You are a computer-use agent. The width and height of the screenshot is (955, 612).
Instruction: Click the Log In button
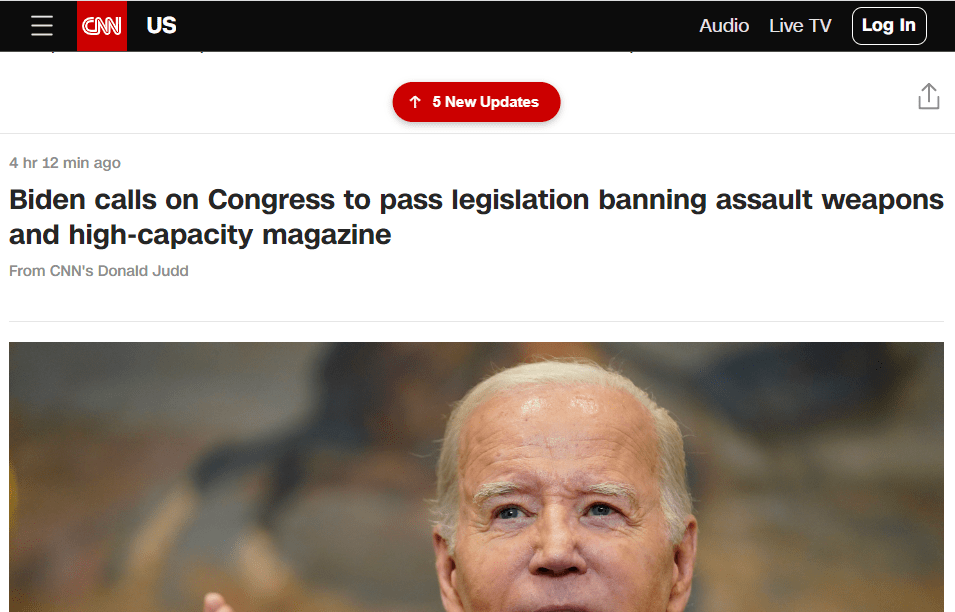[889, 26]
